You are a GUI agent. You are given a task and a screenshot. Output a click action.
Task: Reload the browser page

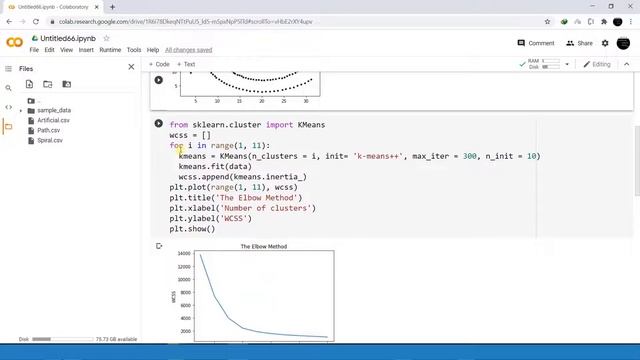tap(36, 22)
